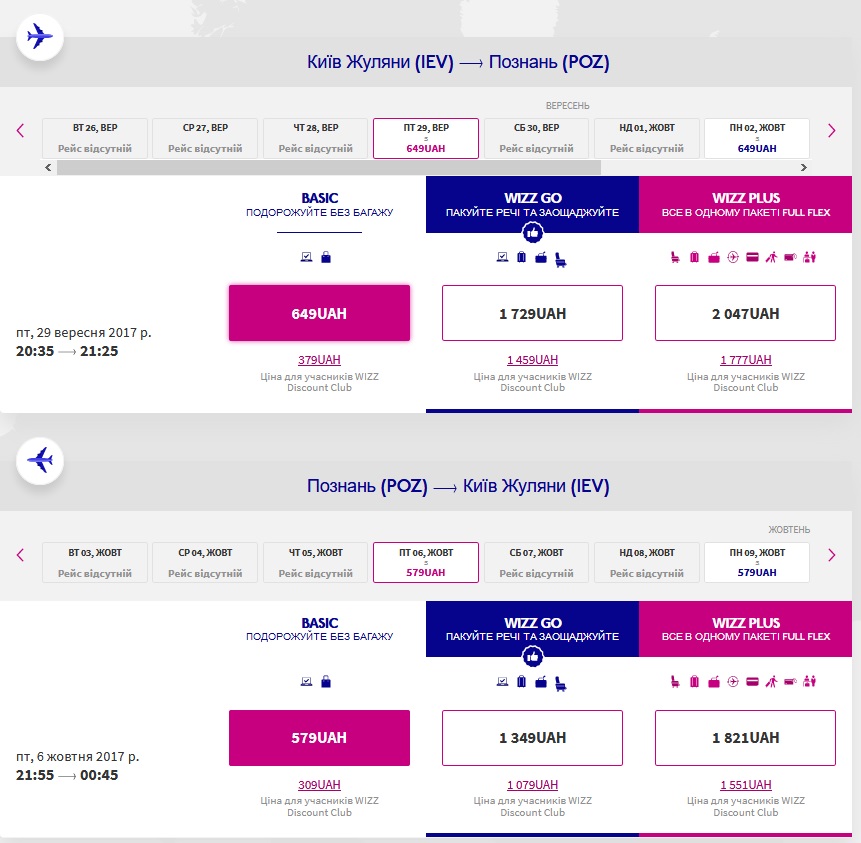This screenshot has height=843, width=861.
Task: Choose return BASIC fare 579UAH
Action: (x=319, y=737)
